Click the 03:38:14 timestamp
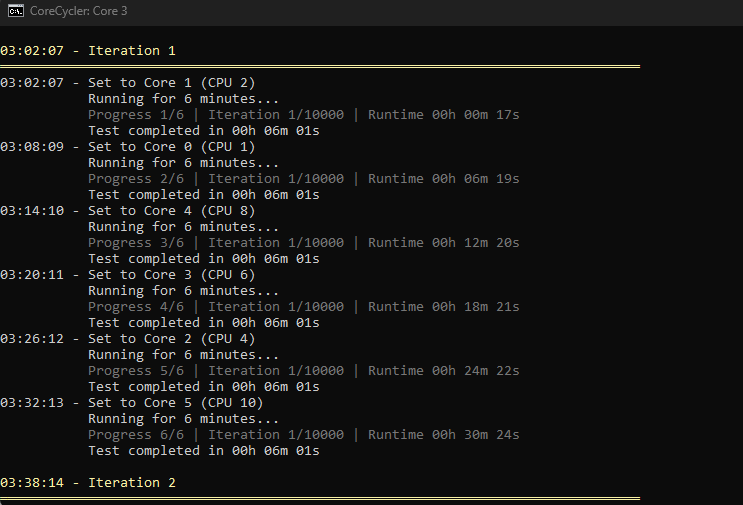The height and width of the screenshot is (505, 743). [x=32, y=482]
